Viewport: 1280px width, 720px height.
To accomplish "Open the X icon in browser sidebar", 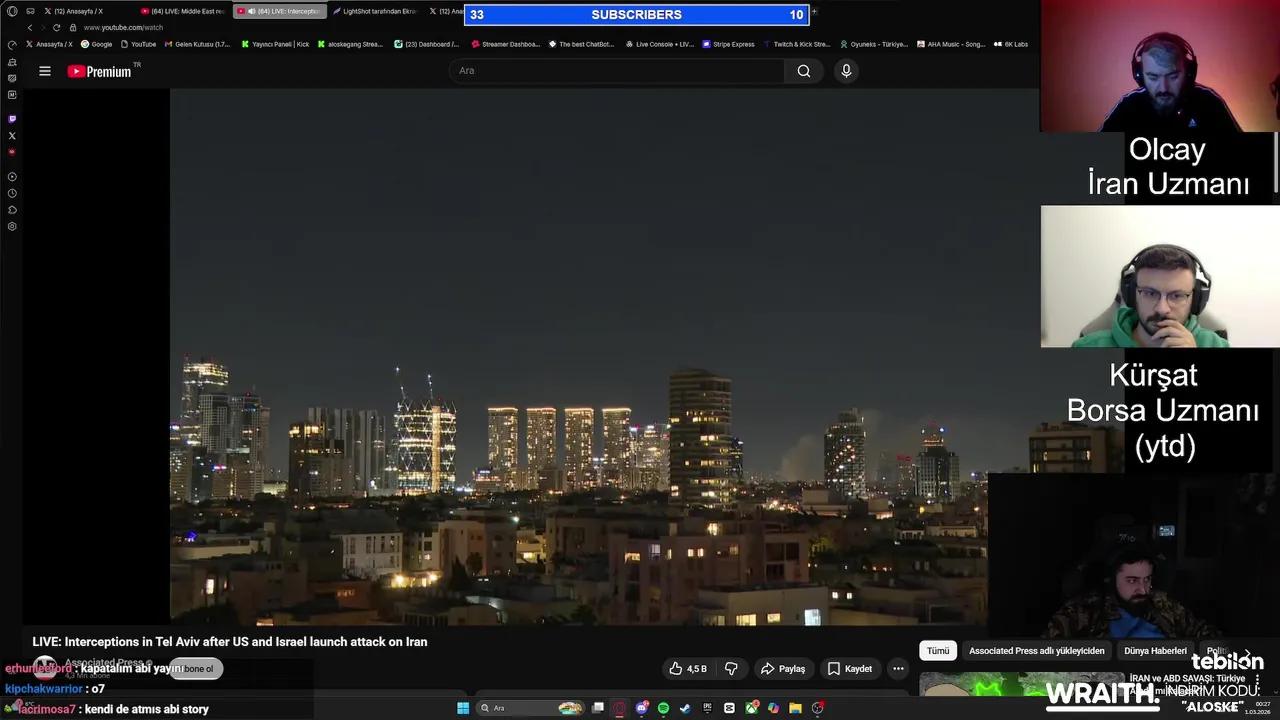I will (x=12, y=136).
